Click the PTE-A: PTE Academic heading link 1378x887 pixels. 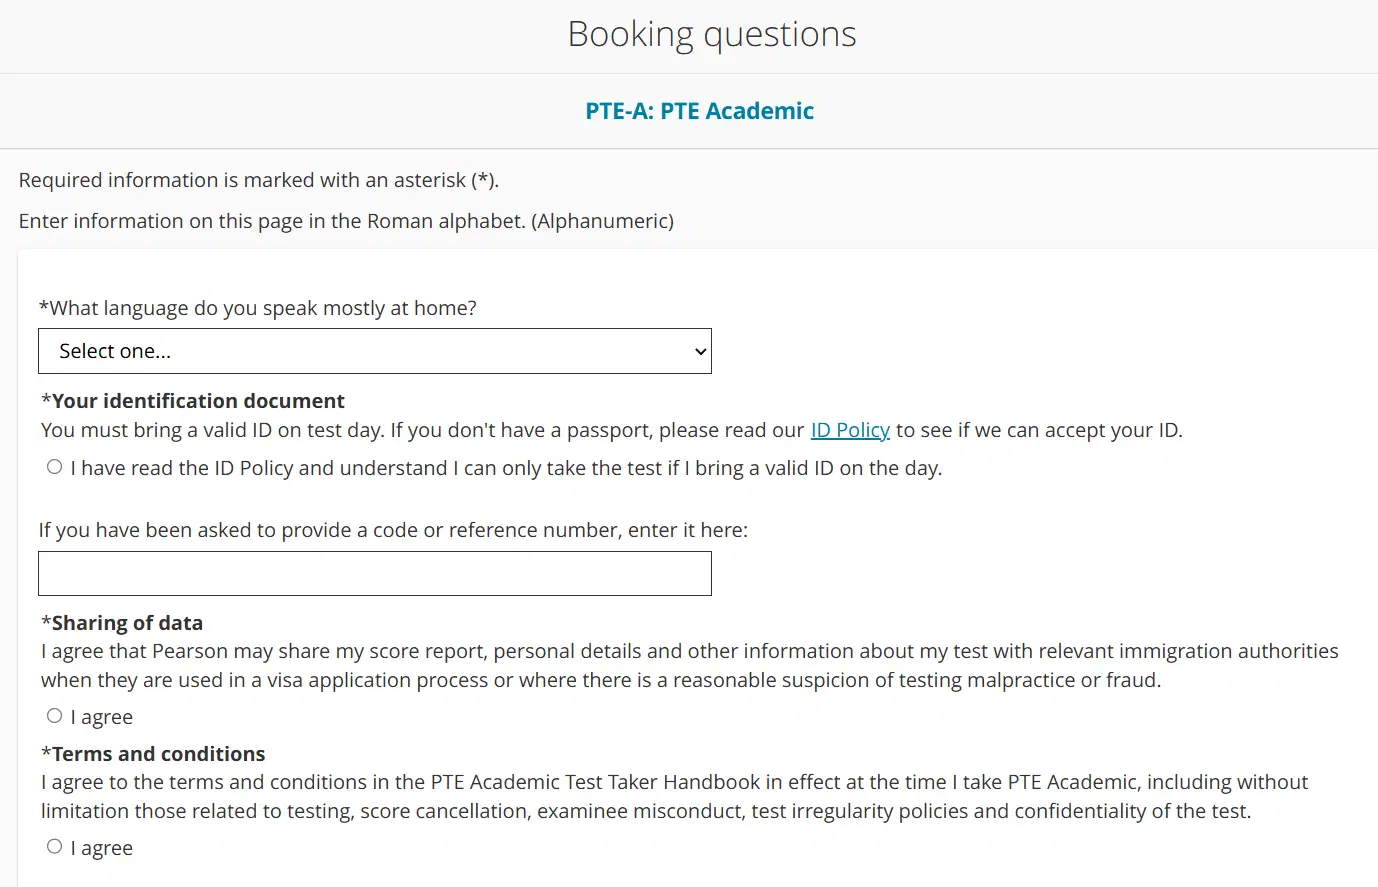point(700,110)
